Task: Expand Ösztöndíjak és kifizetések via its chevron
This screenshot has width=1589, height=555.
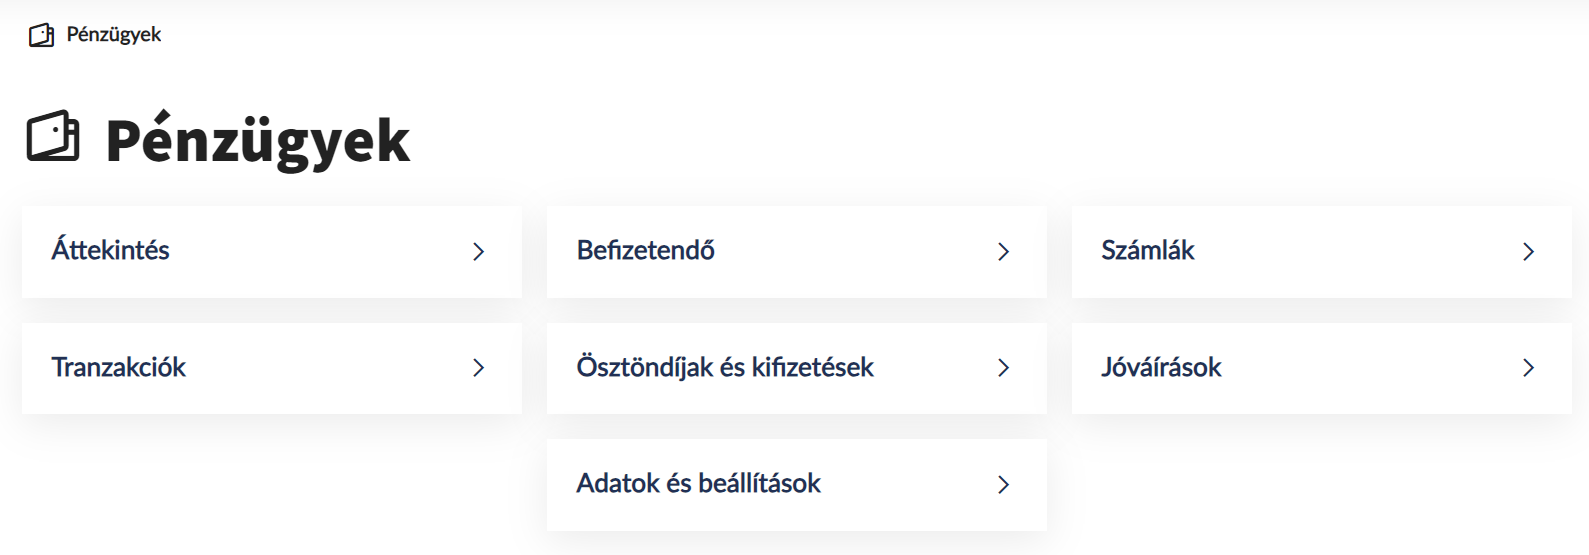Action: pos(1004,368)
